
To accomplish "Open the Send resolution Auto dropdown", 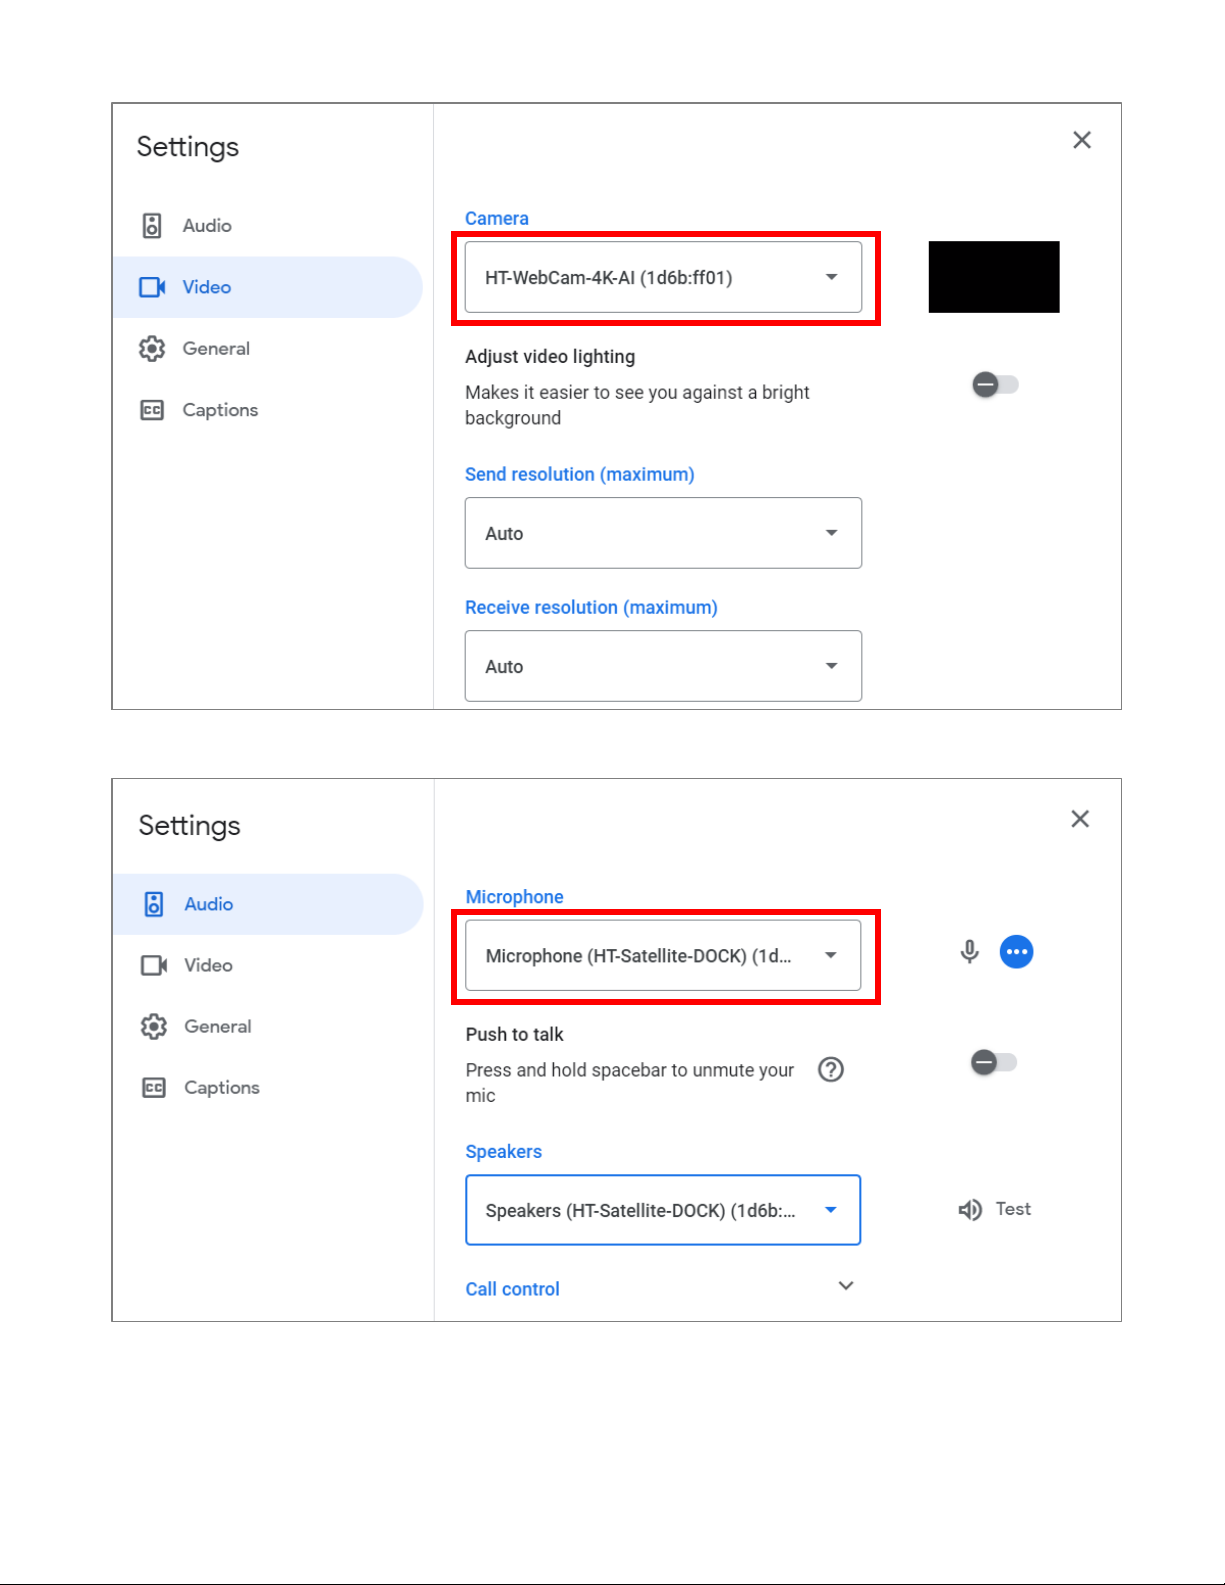I will click(x=663, y=533).
